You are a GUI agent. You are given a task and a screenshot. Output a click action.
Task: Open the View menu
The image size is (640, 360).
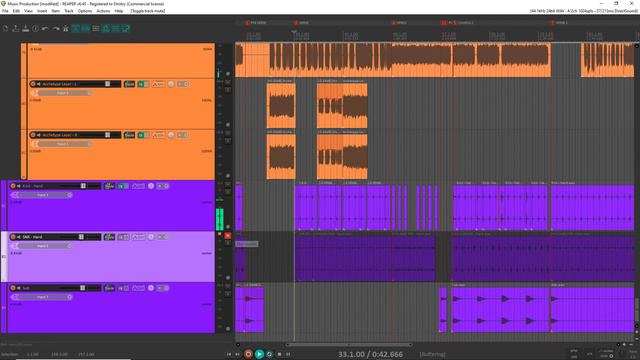pos(28,11)
